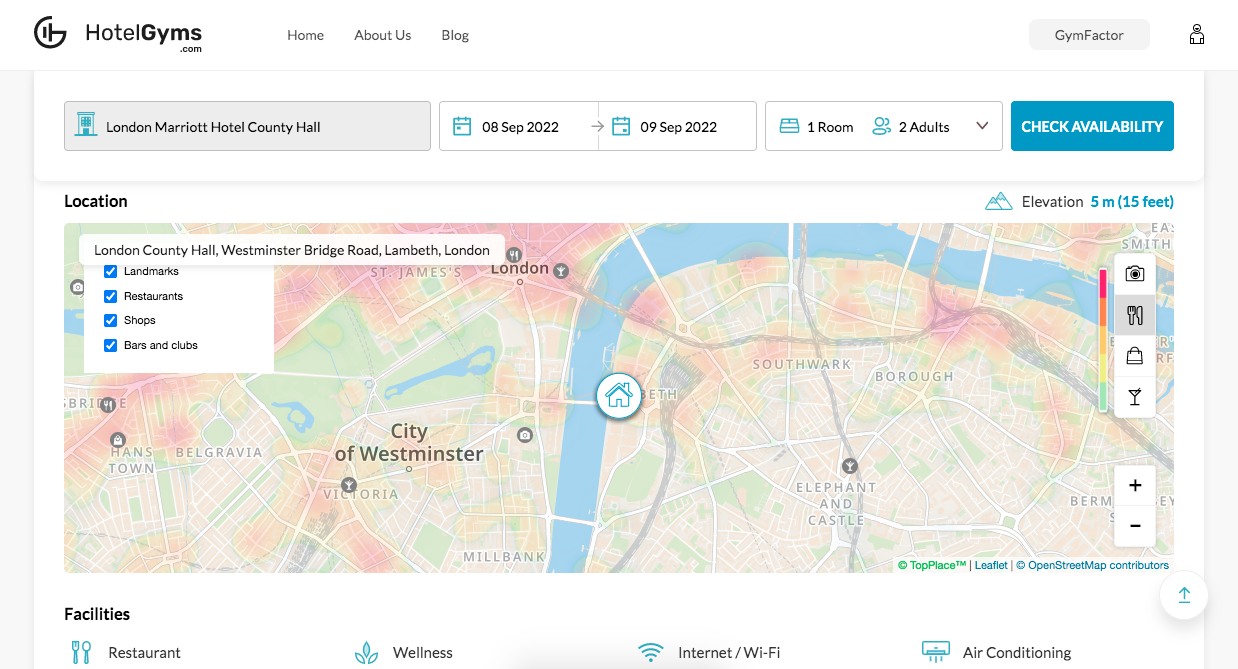
Task: Click the 2 Adults text
Action: click(924, 127)
